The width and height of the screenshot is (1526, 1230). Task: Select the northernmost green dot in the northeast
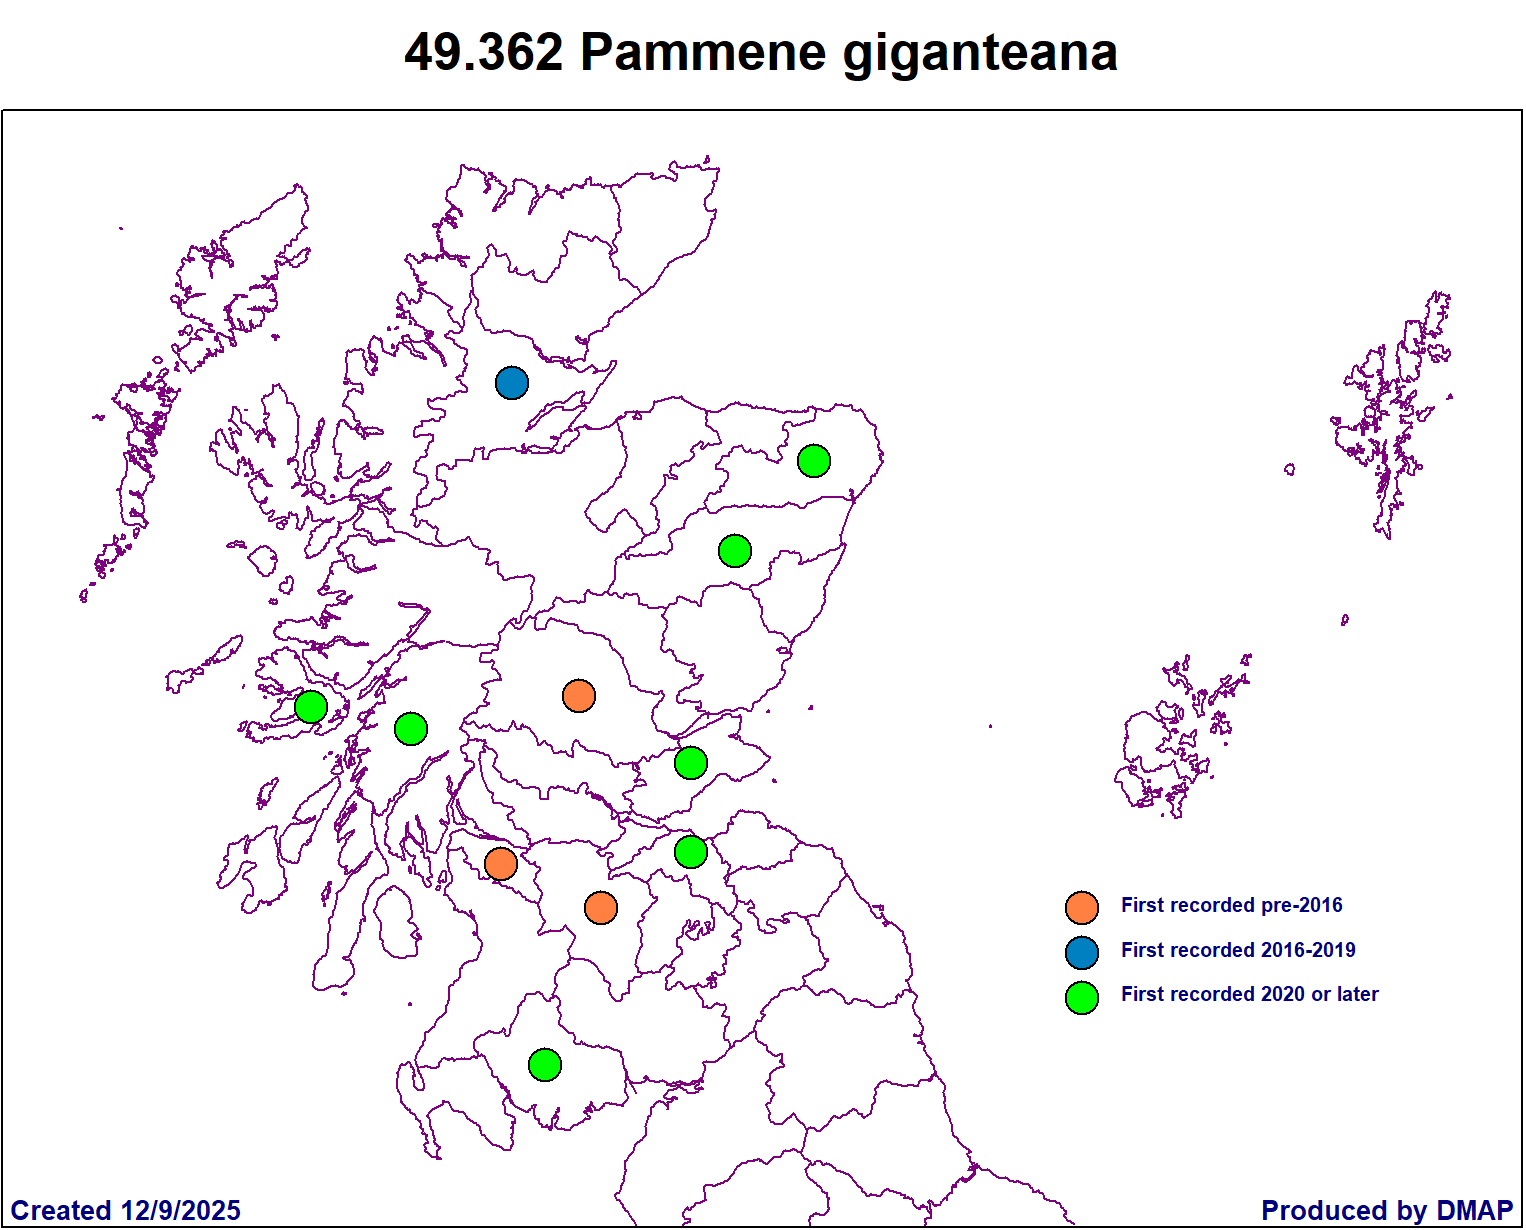pos(814,461)
